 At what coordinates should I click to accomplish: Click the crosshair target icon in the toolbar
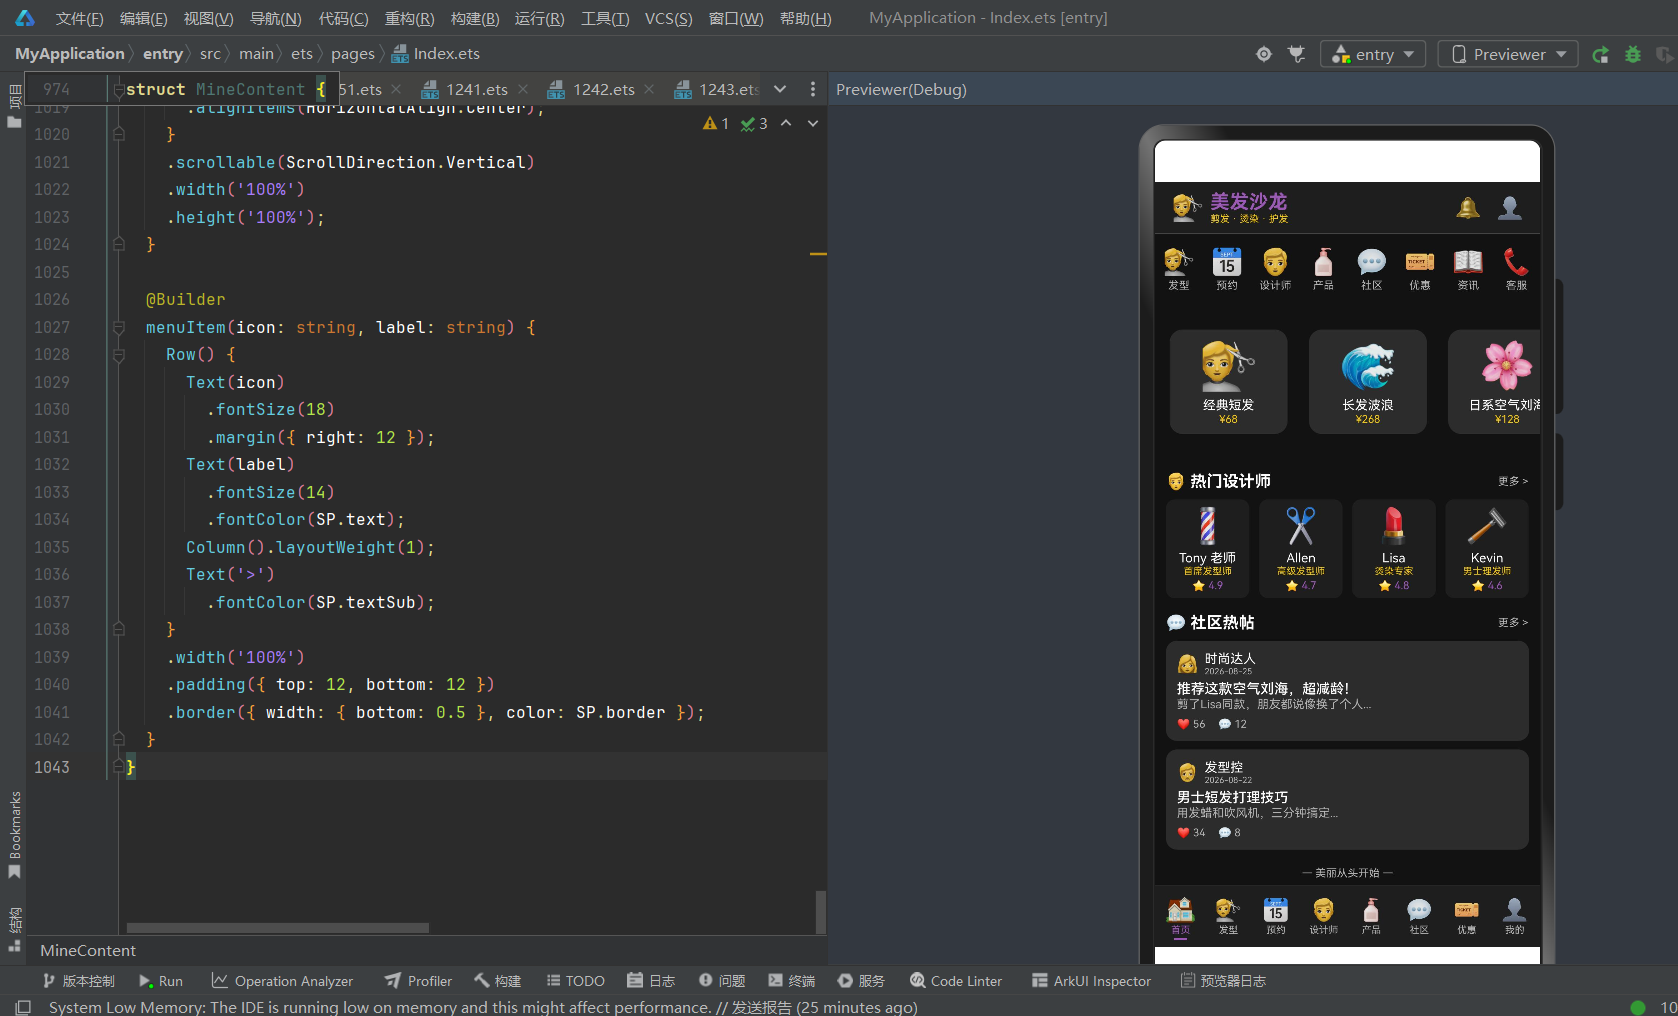[x=1264, y=54]
